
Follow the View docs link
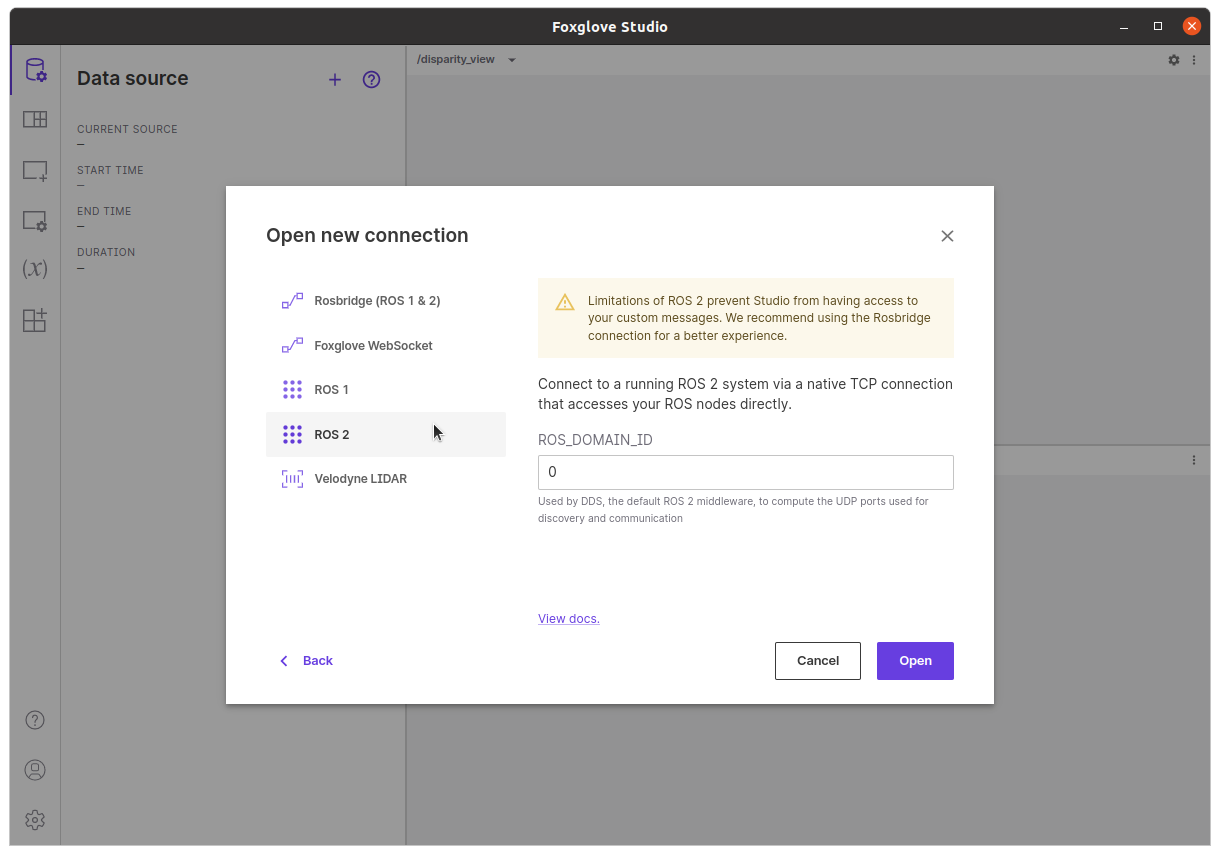[569, 619]
